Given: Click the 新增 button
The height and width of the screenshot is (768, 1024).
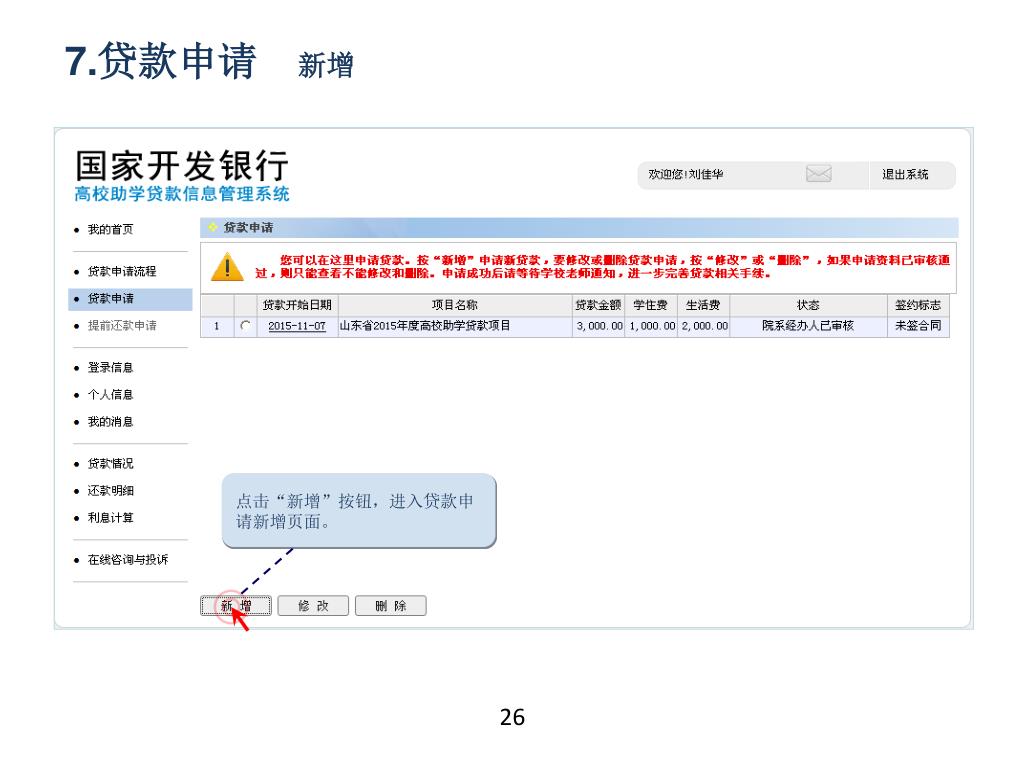Looking at the screenshot, I should coord(236,606).
